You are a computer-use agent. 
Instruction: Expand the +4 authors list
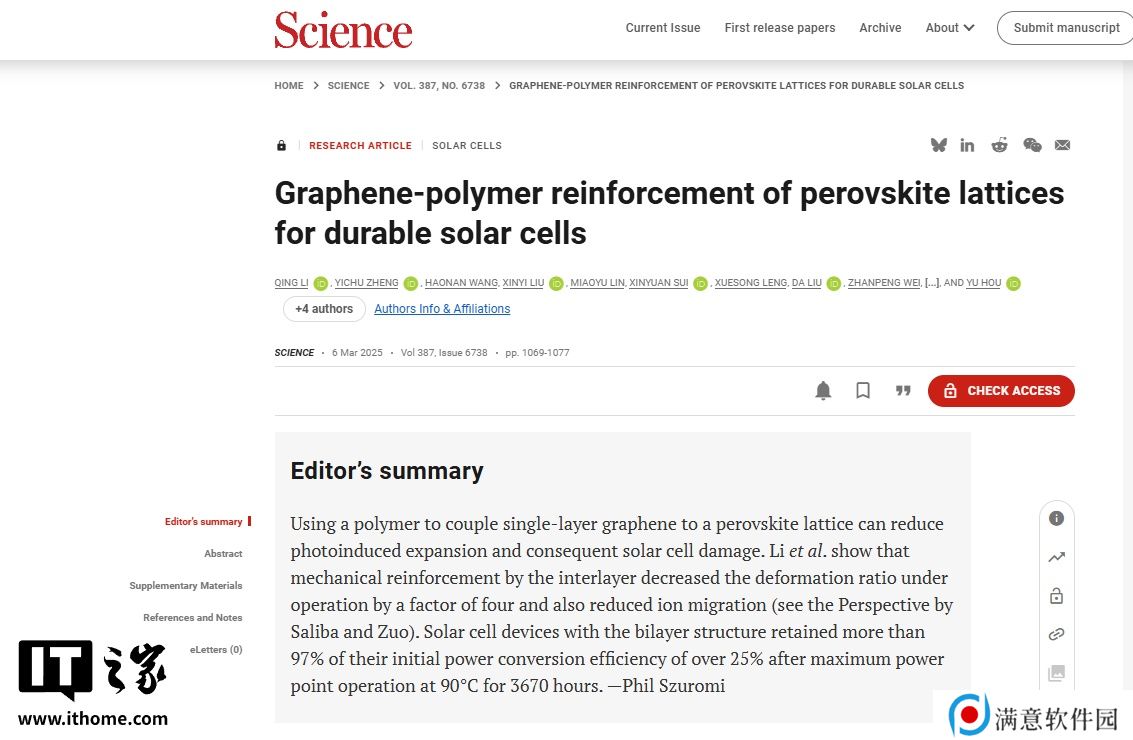point(324,309)
